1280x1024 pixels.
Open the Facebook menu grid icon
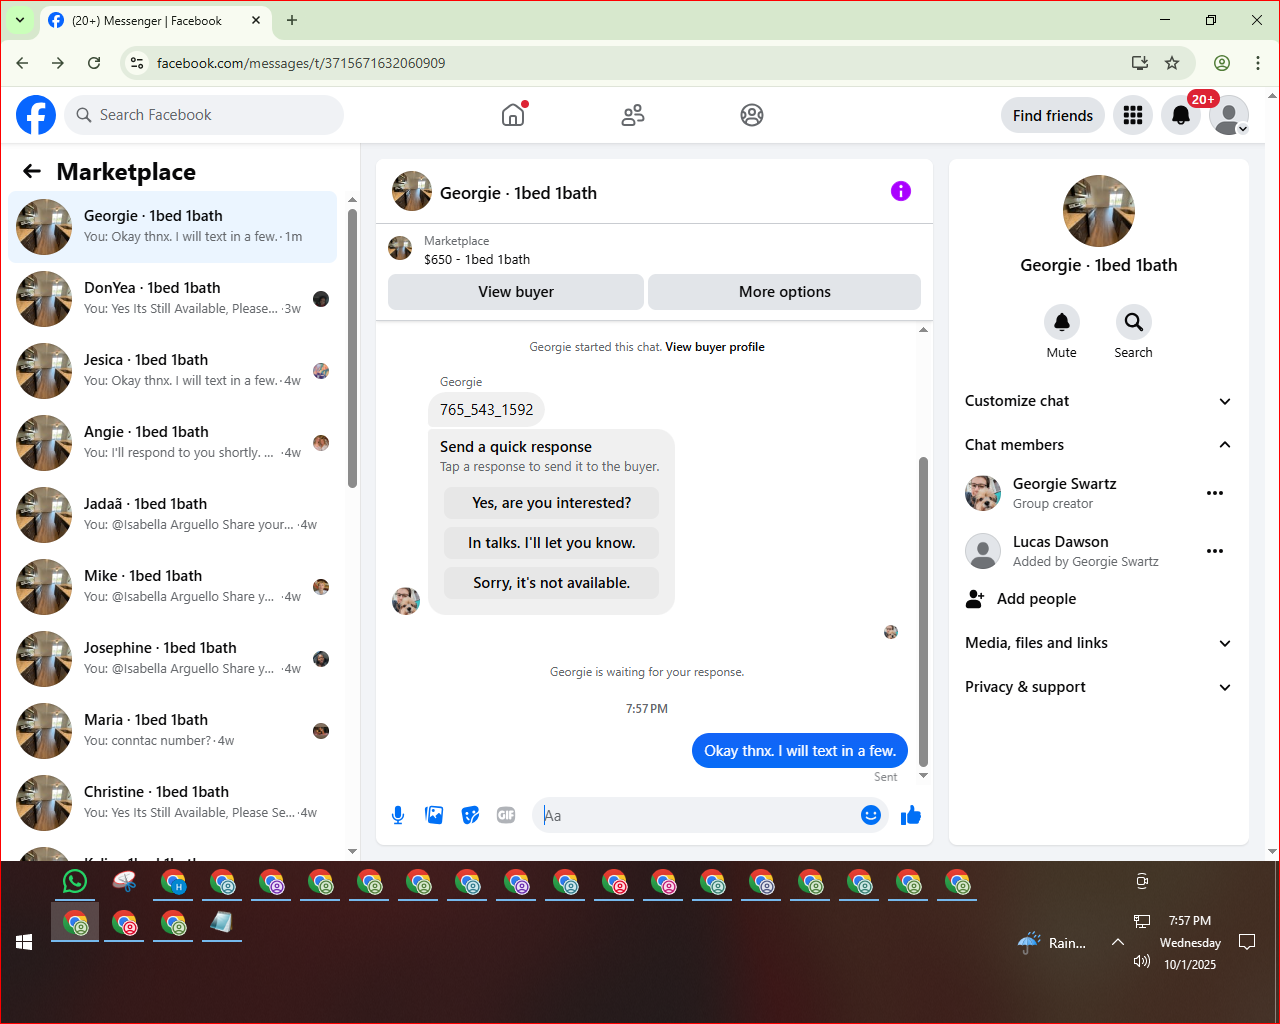1133,115
